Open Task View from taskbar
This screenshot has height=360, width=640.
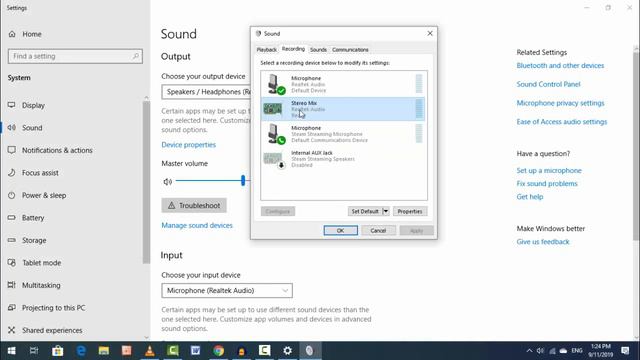34,351
